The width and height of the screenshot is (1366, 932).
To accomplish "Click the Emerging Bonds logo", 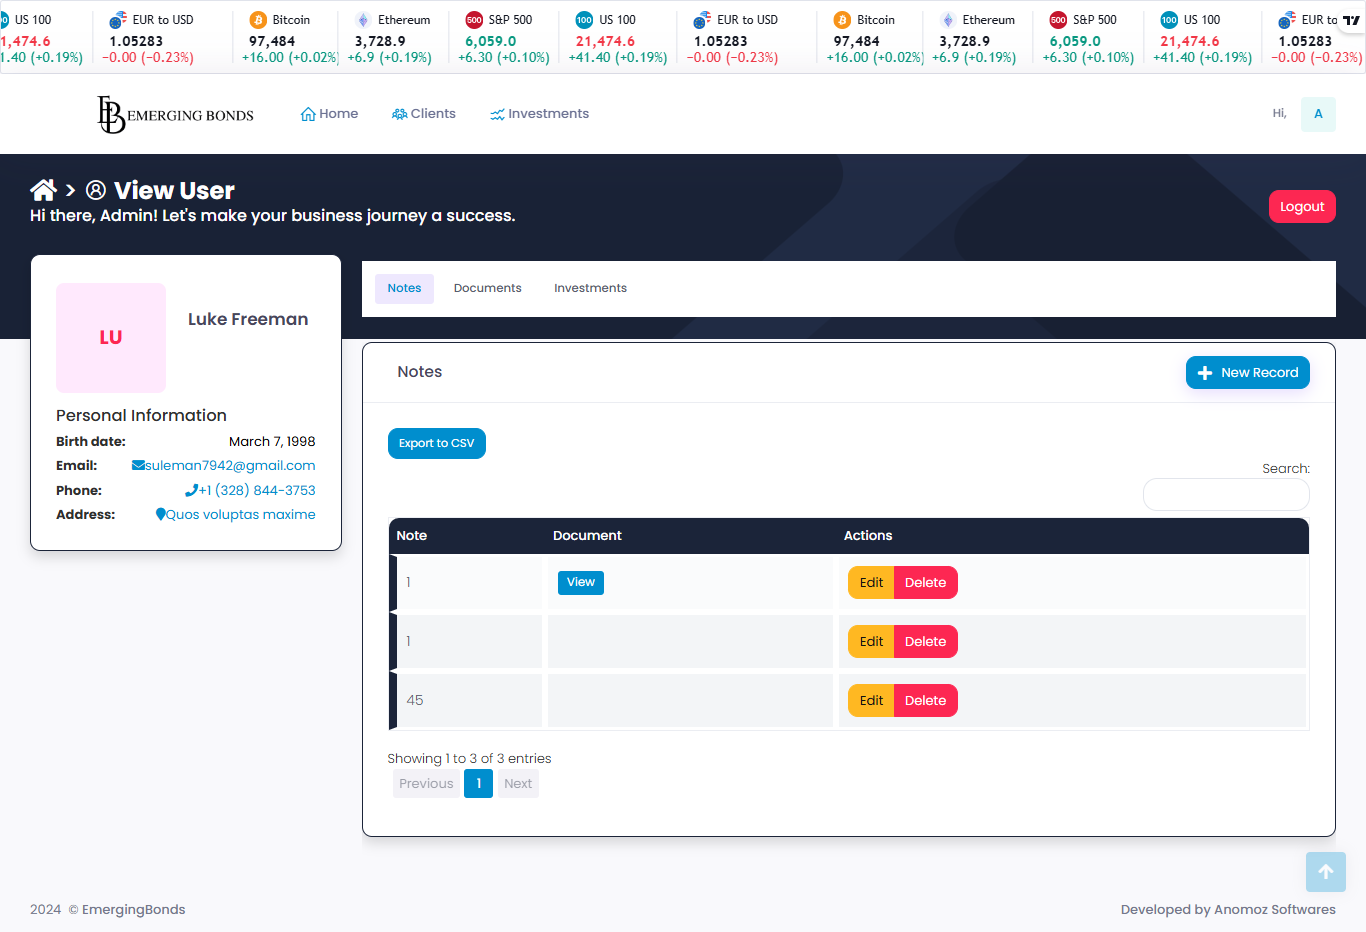I will [175, 114].
